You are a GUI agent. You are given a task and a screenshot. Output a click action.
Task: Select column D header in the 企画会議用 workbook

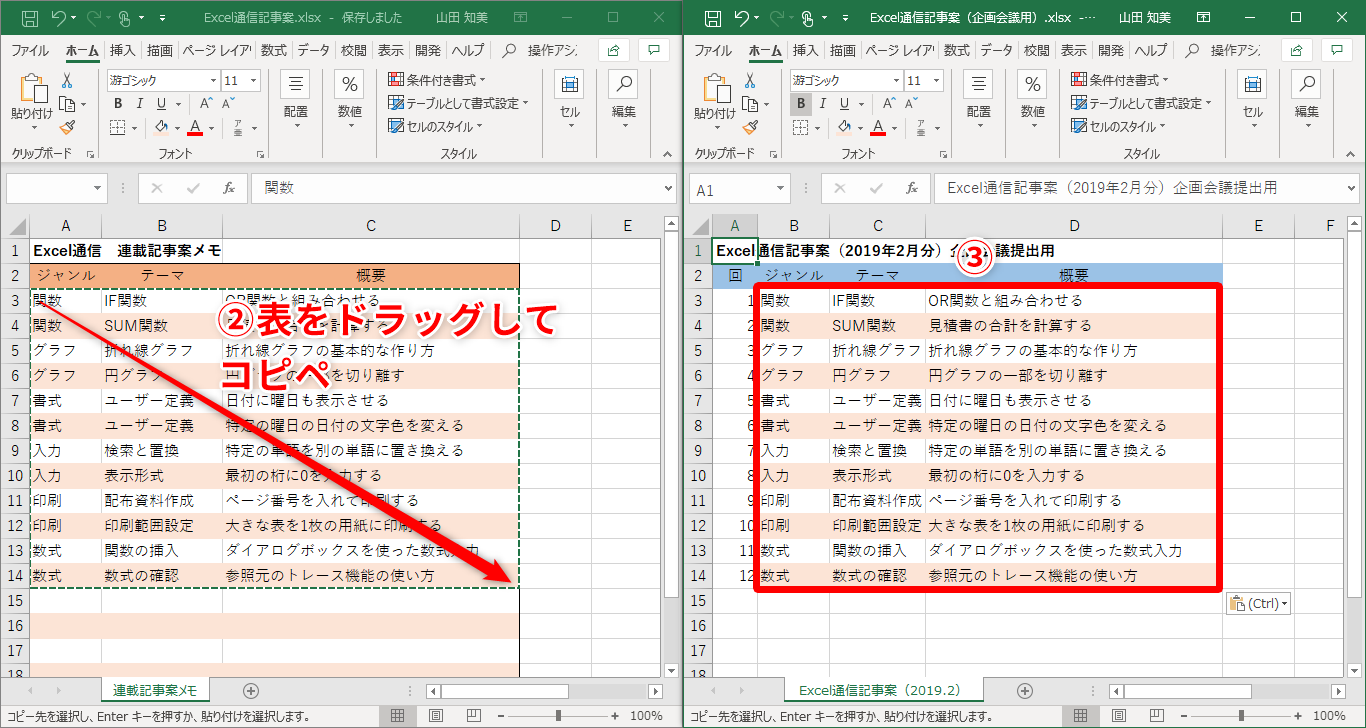1074,226
